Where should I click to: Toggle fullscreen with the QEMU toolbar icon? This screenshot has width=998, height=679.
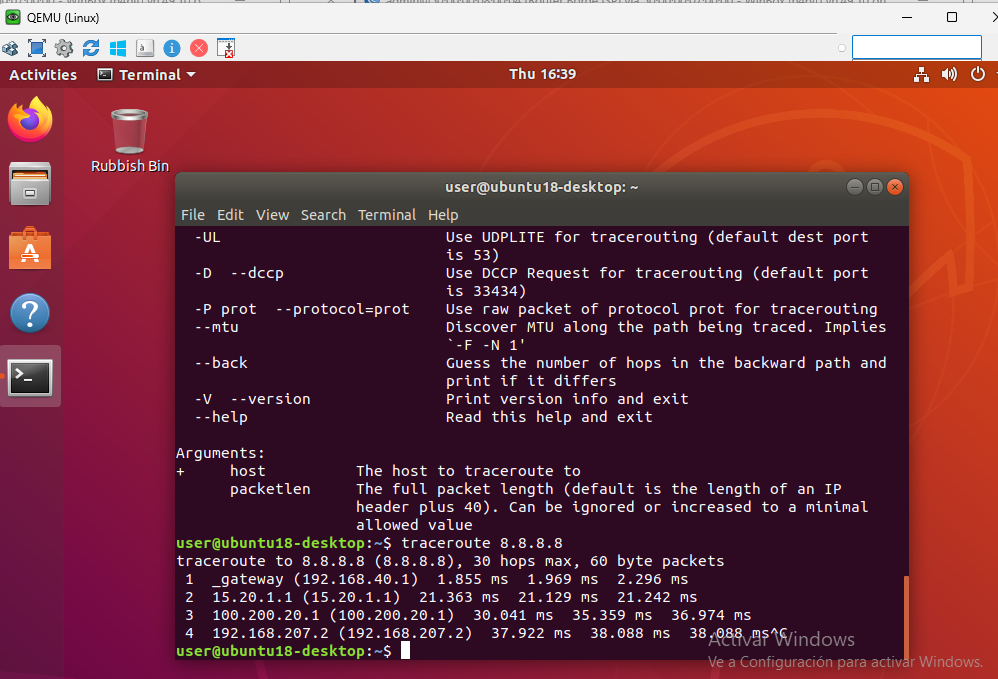[36, 47]
